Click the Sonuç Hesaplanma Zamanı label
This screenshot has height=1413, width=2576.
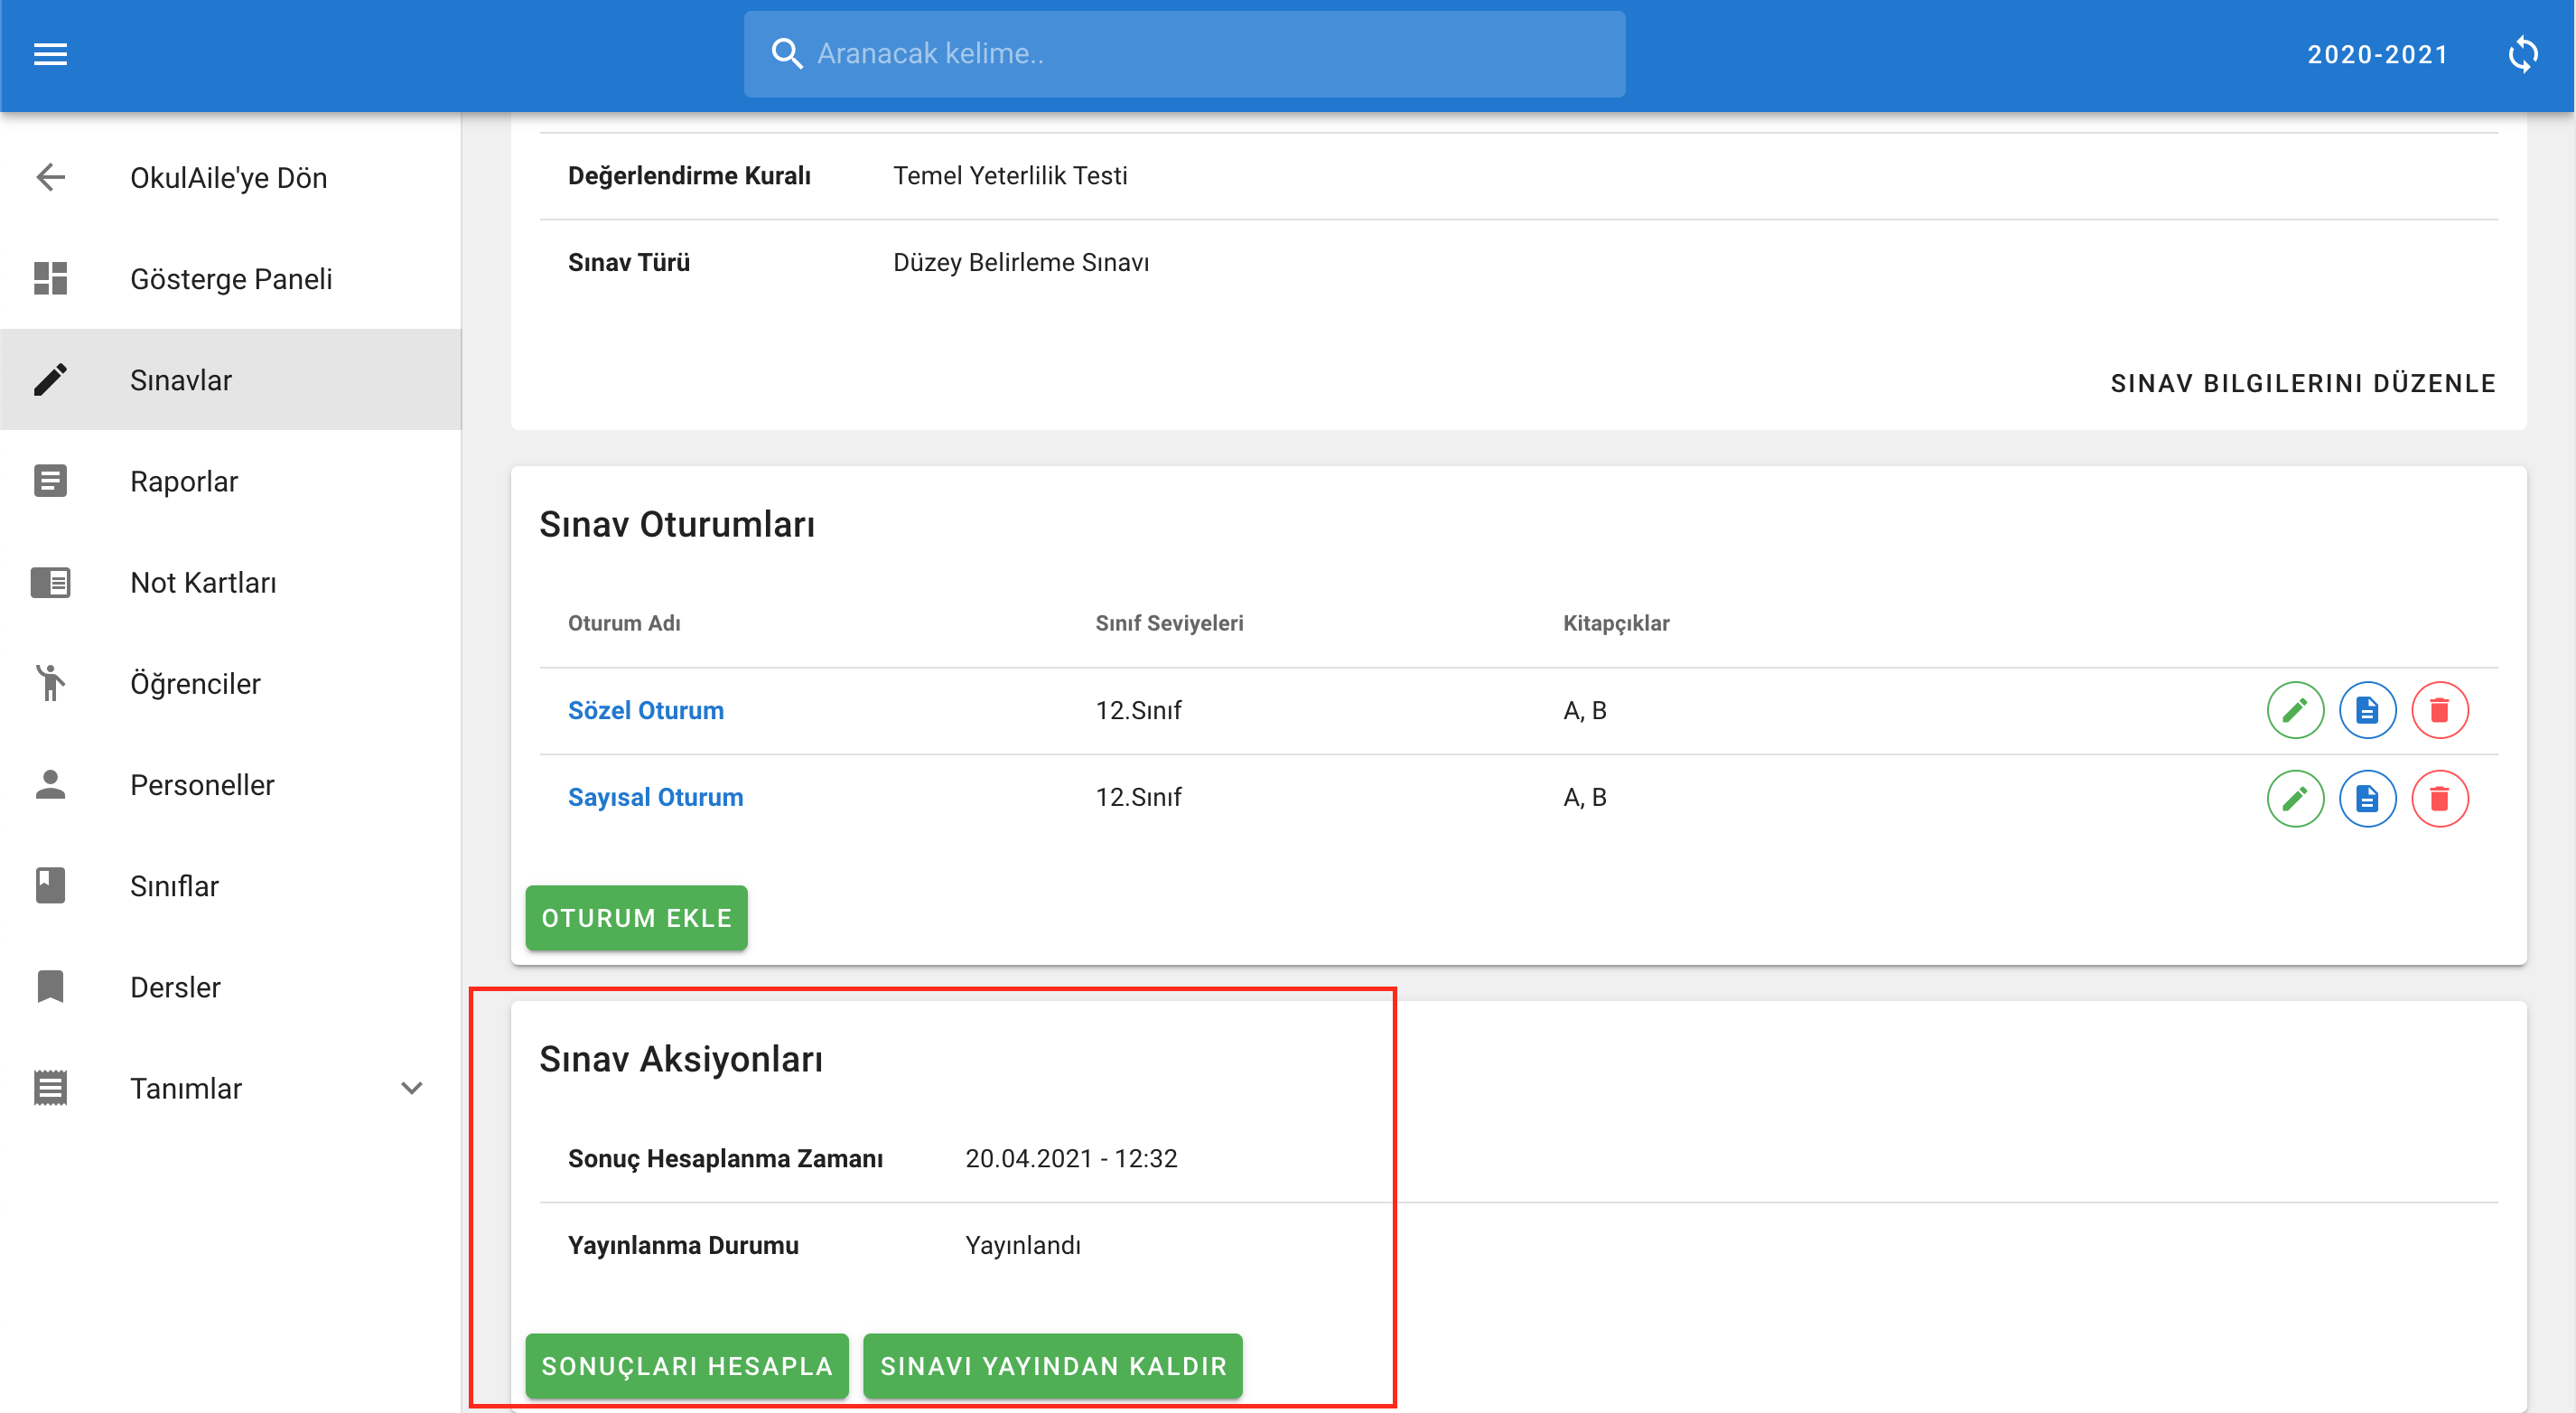coord(725,1158)
